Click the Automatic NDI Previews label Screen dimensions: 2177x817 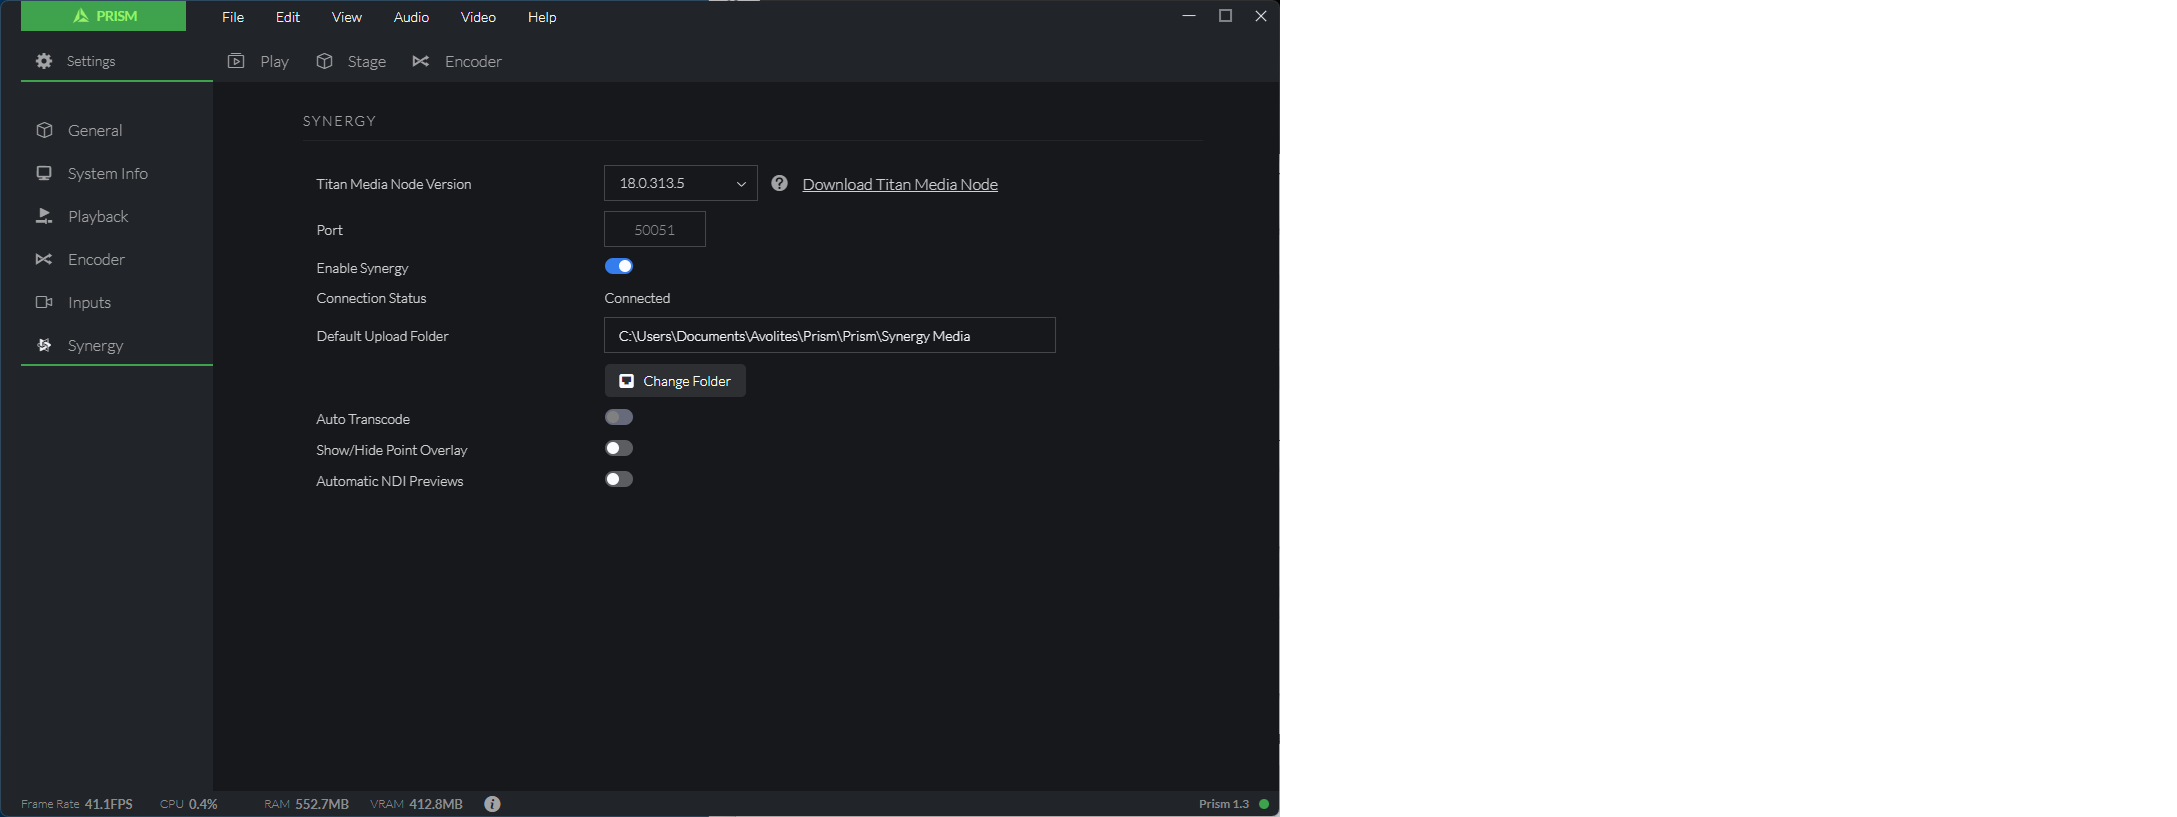(390, 481)
